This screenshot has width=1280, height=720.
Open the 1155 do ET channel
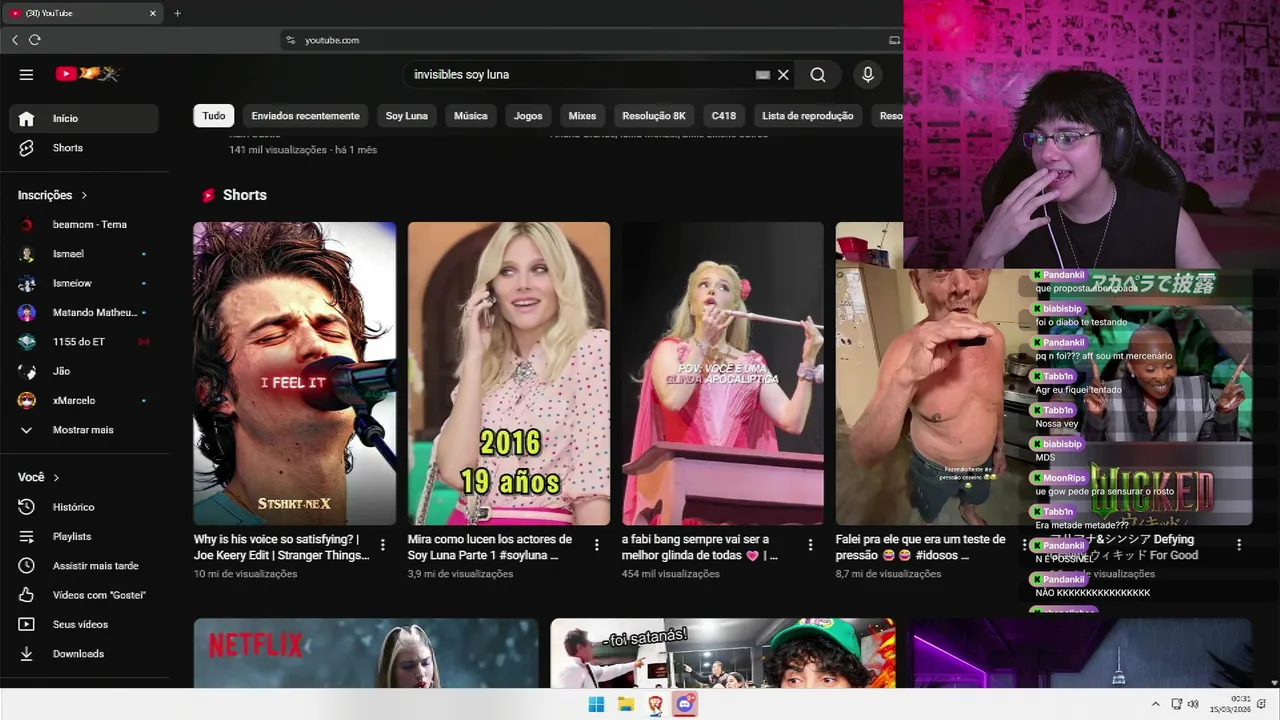tap(84, 342)
